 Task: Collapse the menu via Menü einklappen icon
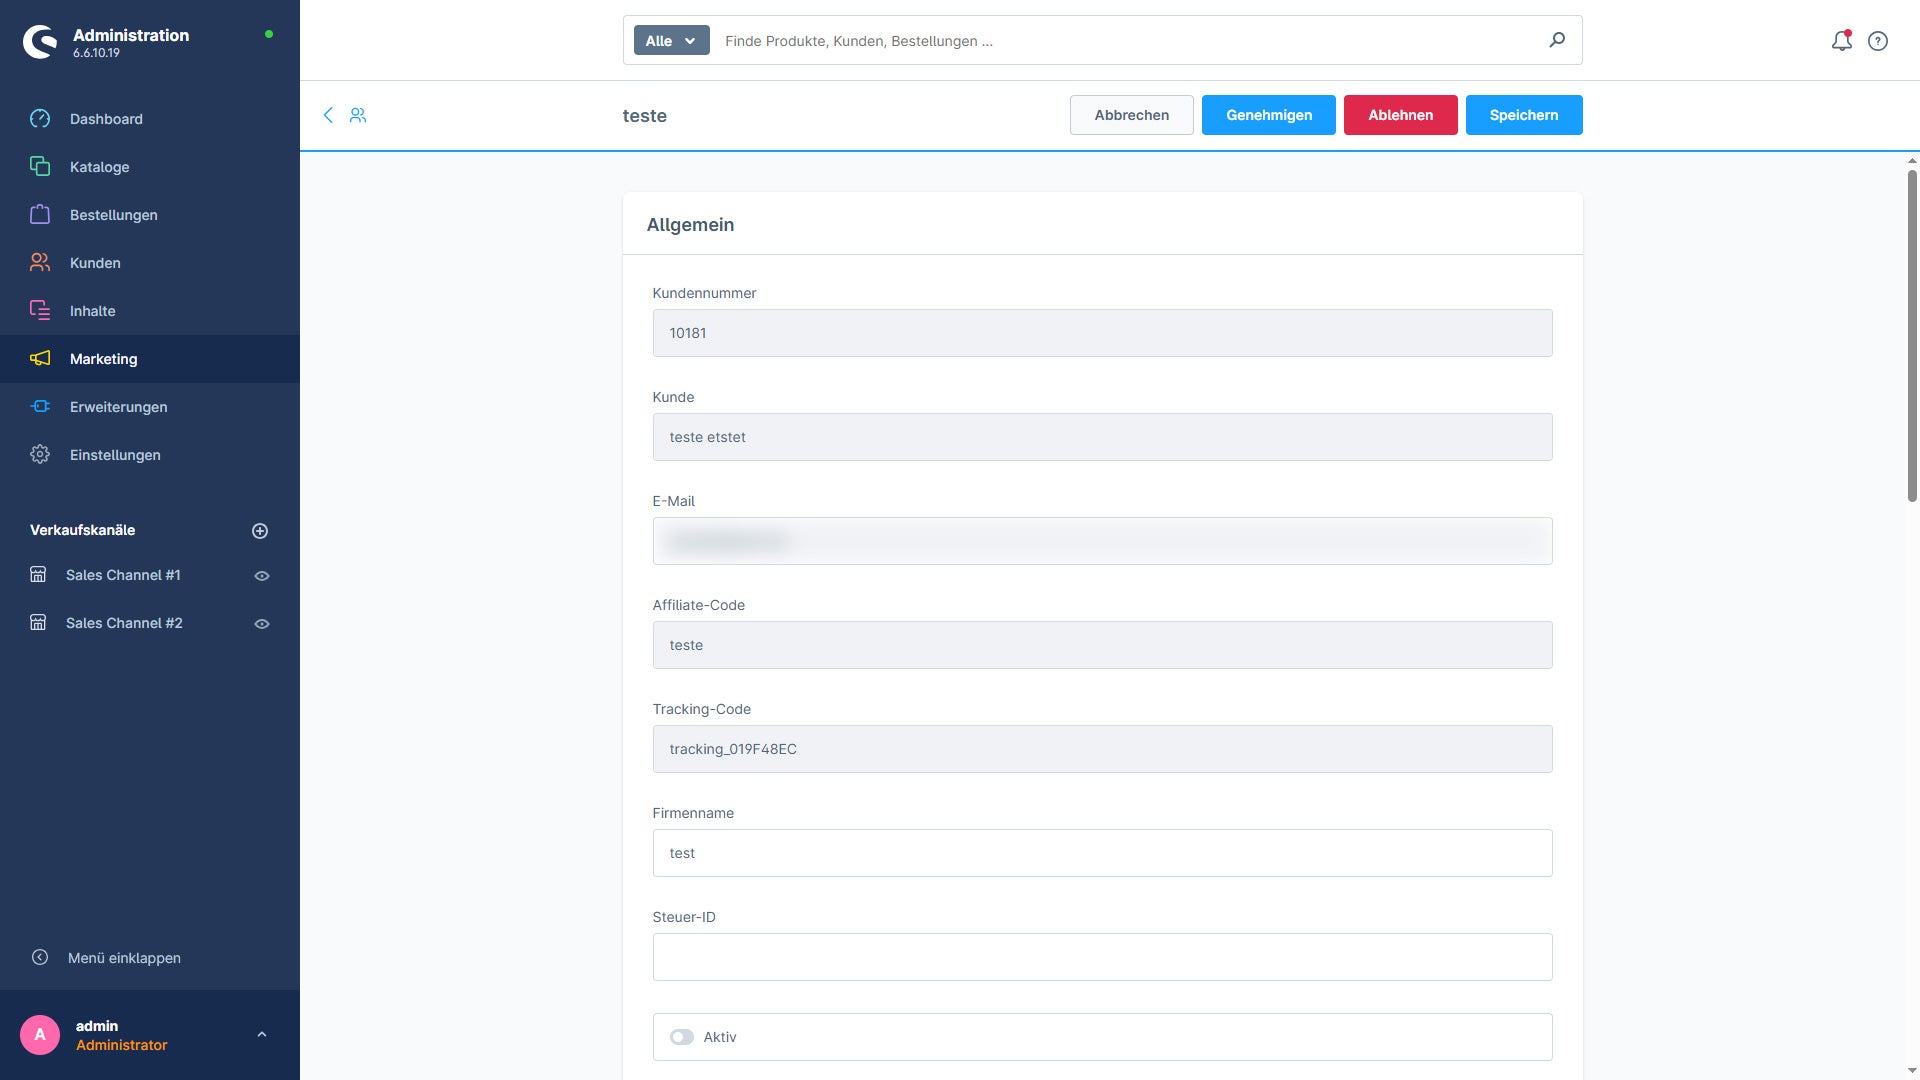coord(40,957)
